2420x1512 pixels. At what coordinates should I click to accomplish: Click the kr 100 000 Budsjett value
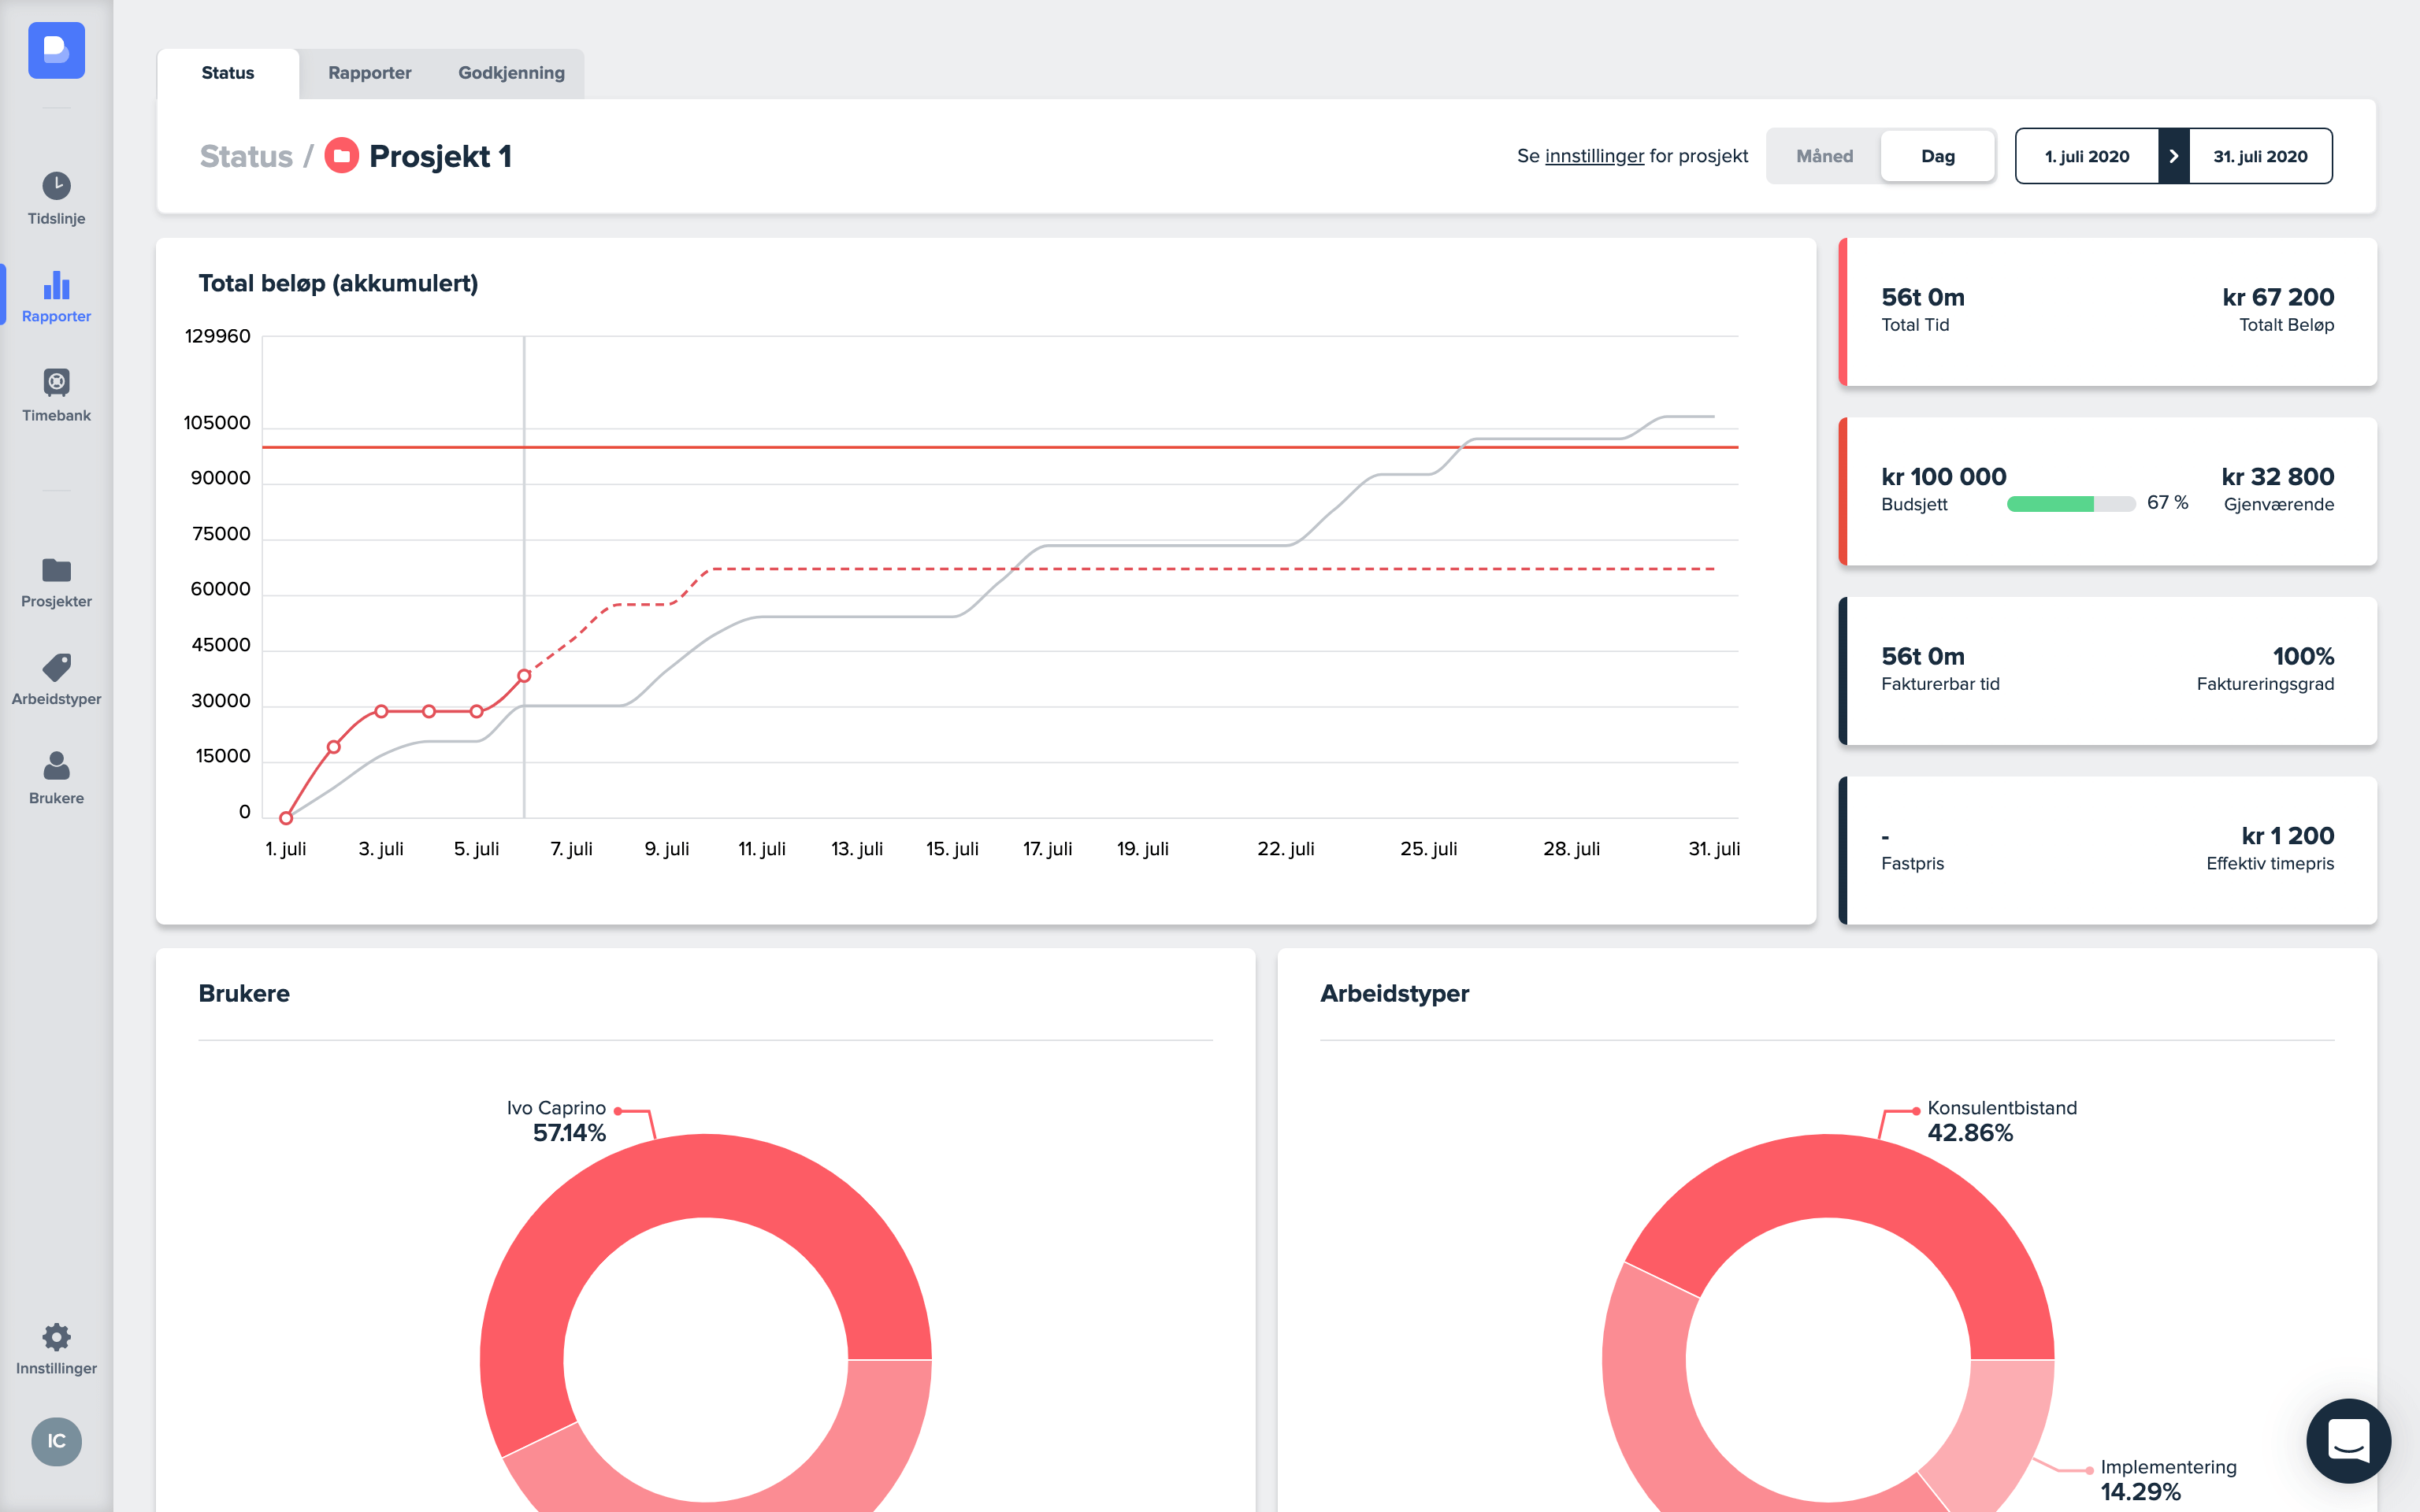click(1943, 477)
